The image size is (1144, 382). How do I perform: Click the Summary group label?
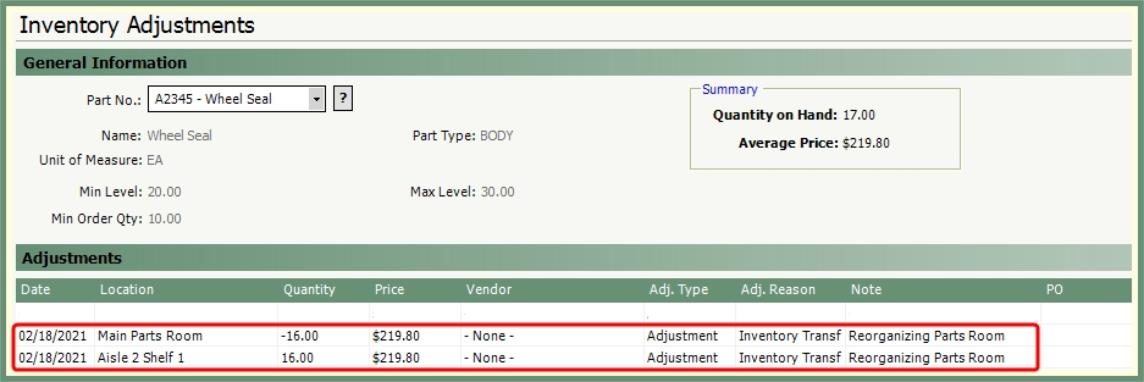730,89
